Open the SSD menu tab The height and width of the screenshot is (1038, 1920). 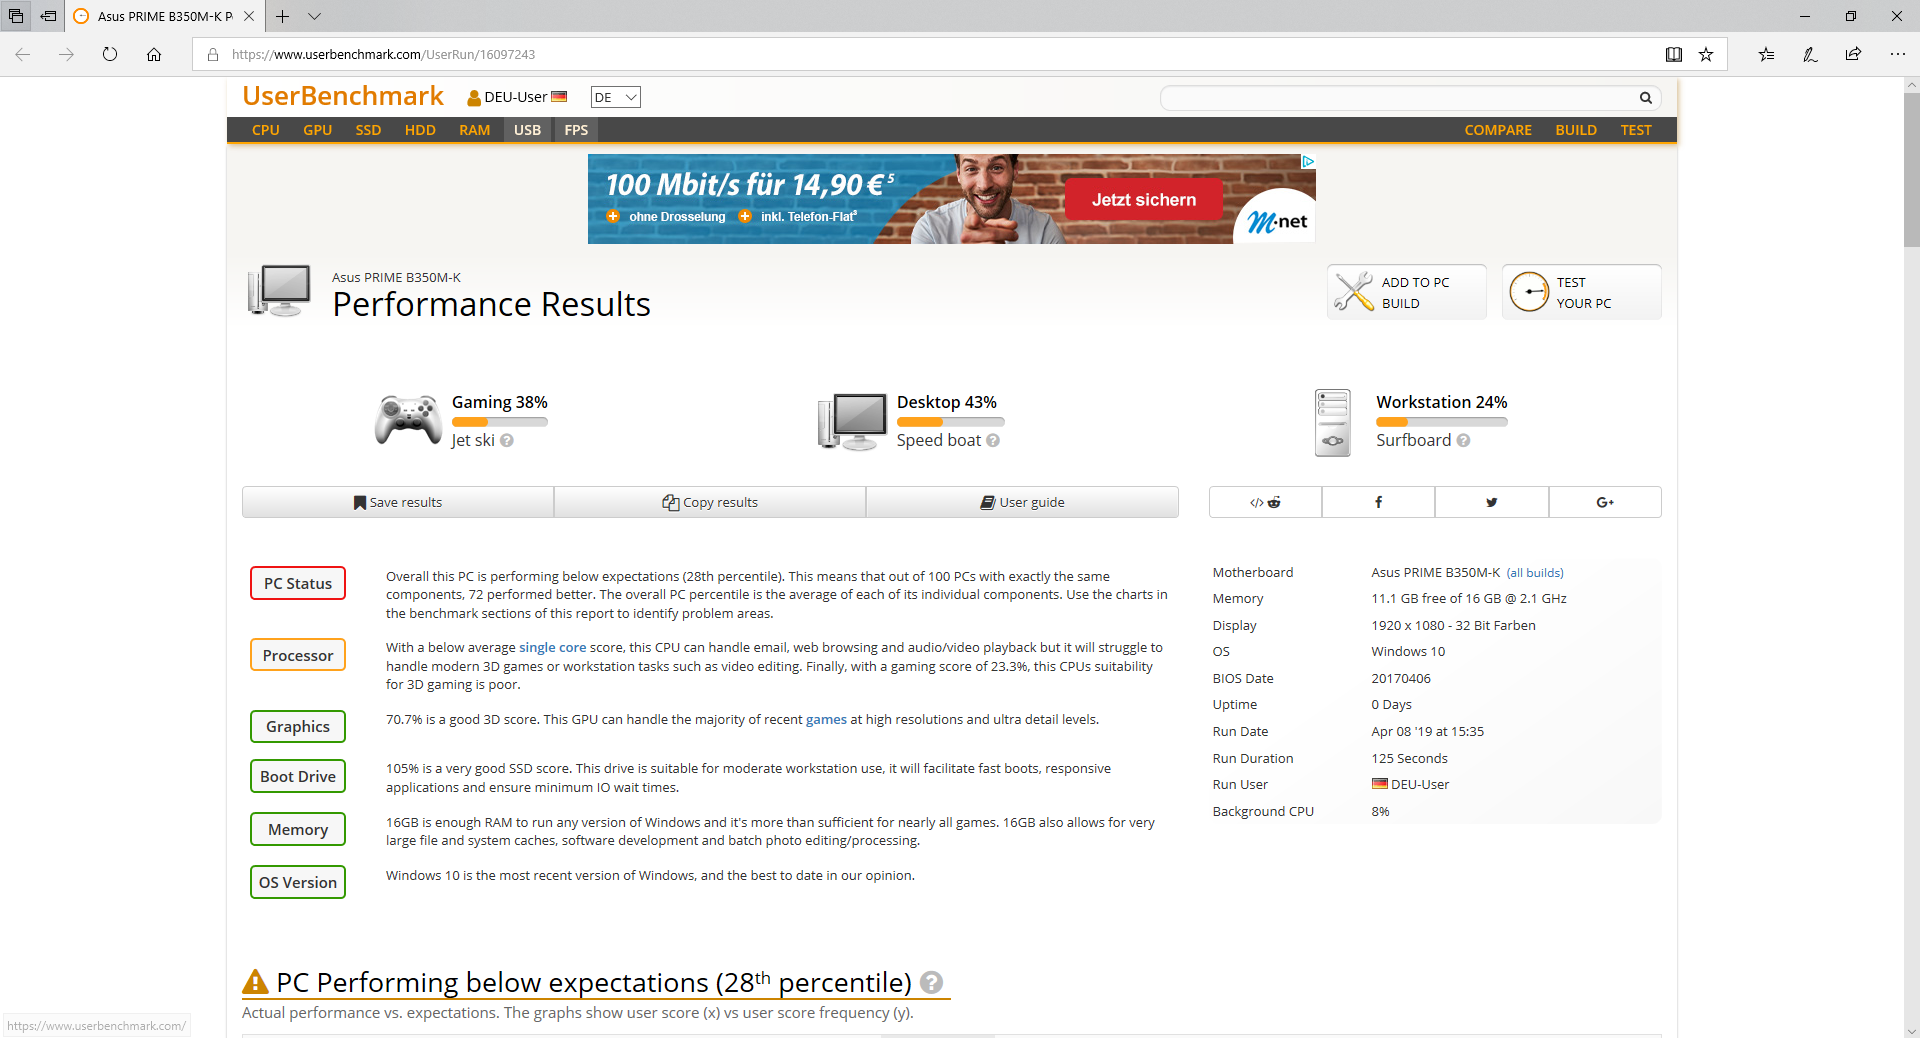(368, 130)
